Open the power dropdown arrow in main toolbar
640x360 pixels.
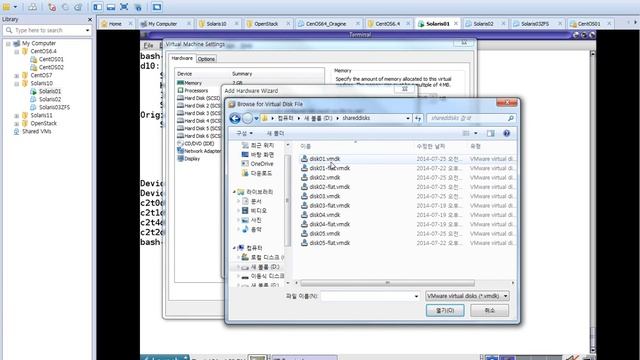pyautogui.click(x=16, y=7)
